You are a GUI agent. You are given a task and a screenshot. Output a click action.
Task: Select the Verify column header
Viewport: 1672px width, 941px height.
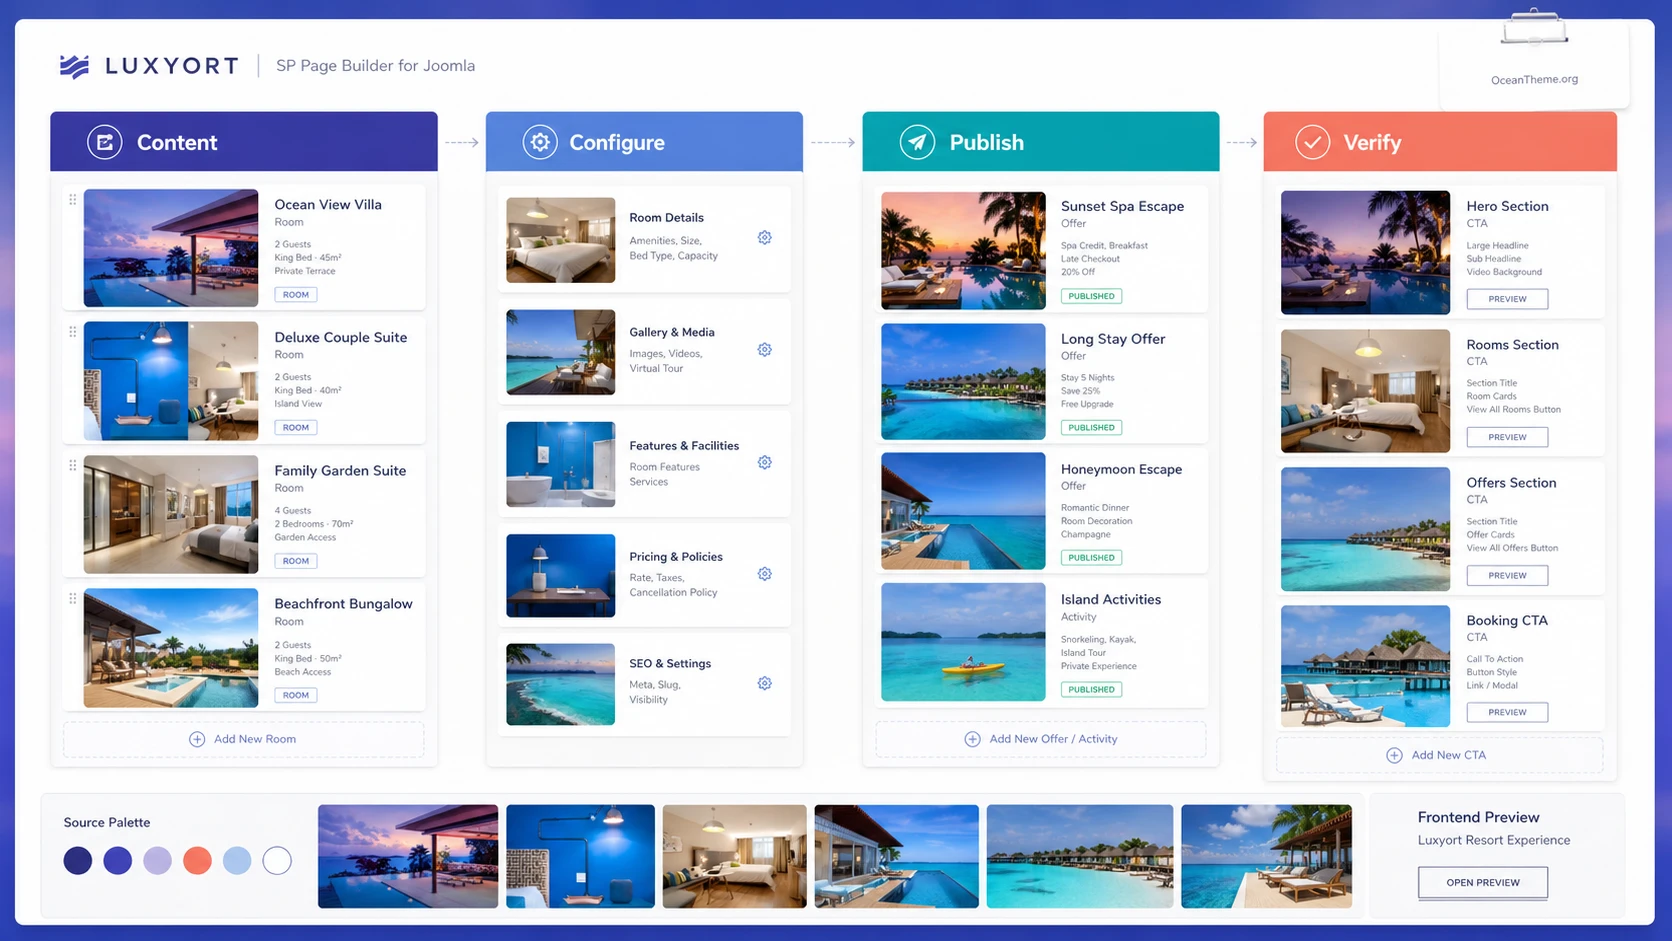1440,142
